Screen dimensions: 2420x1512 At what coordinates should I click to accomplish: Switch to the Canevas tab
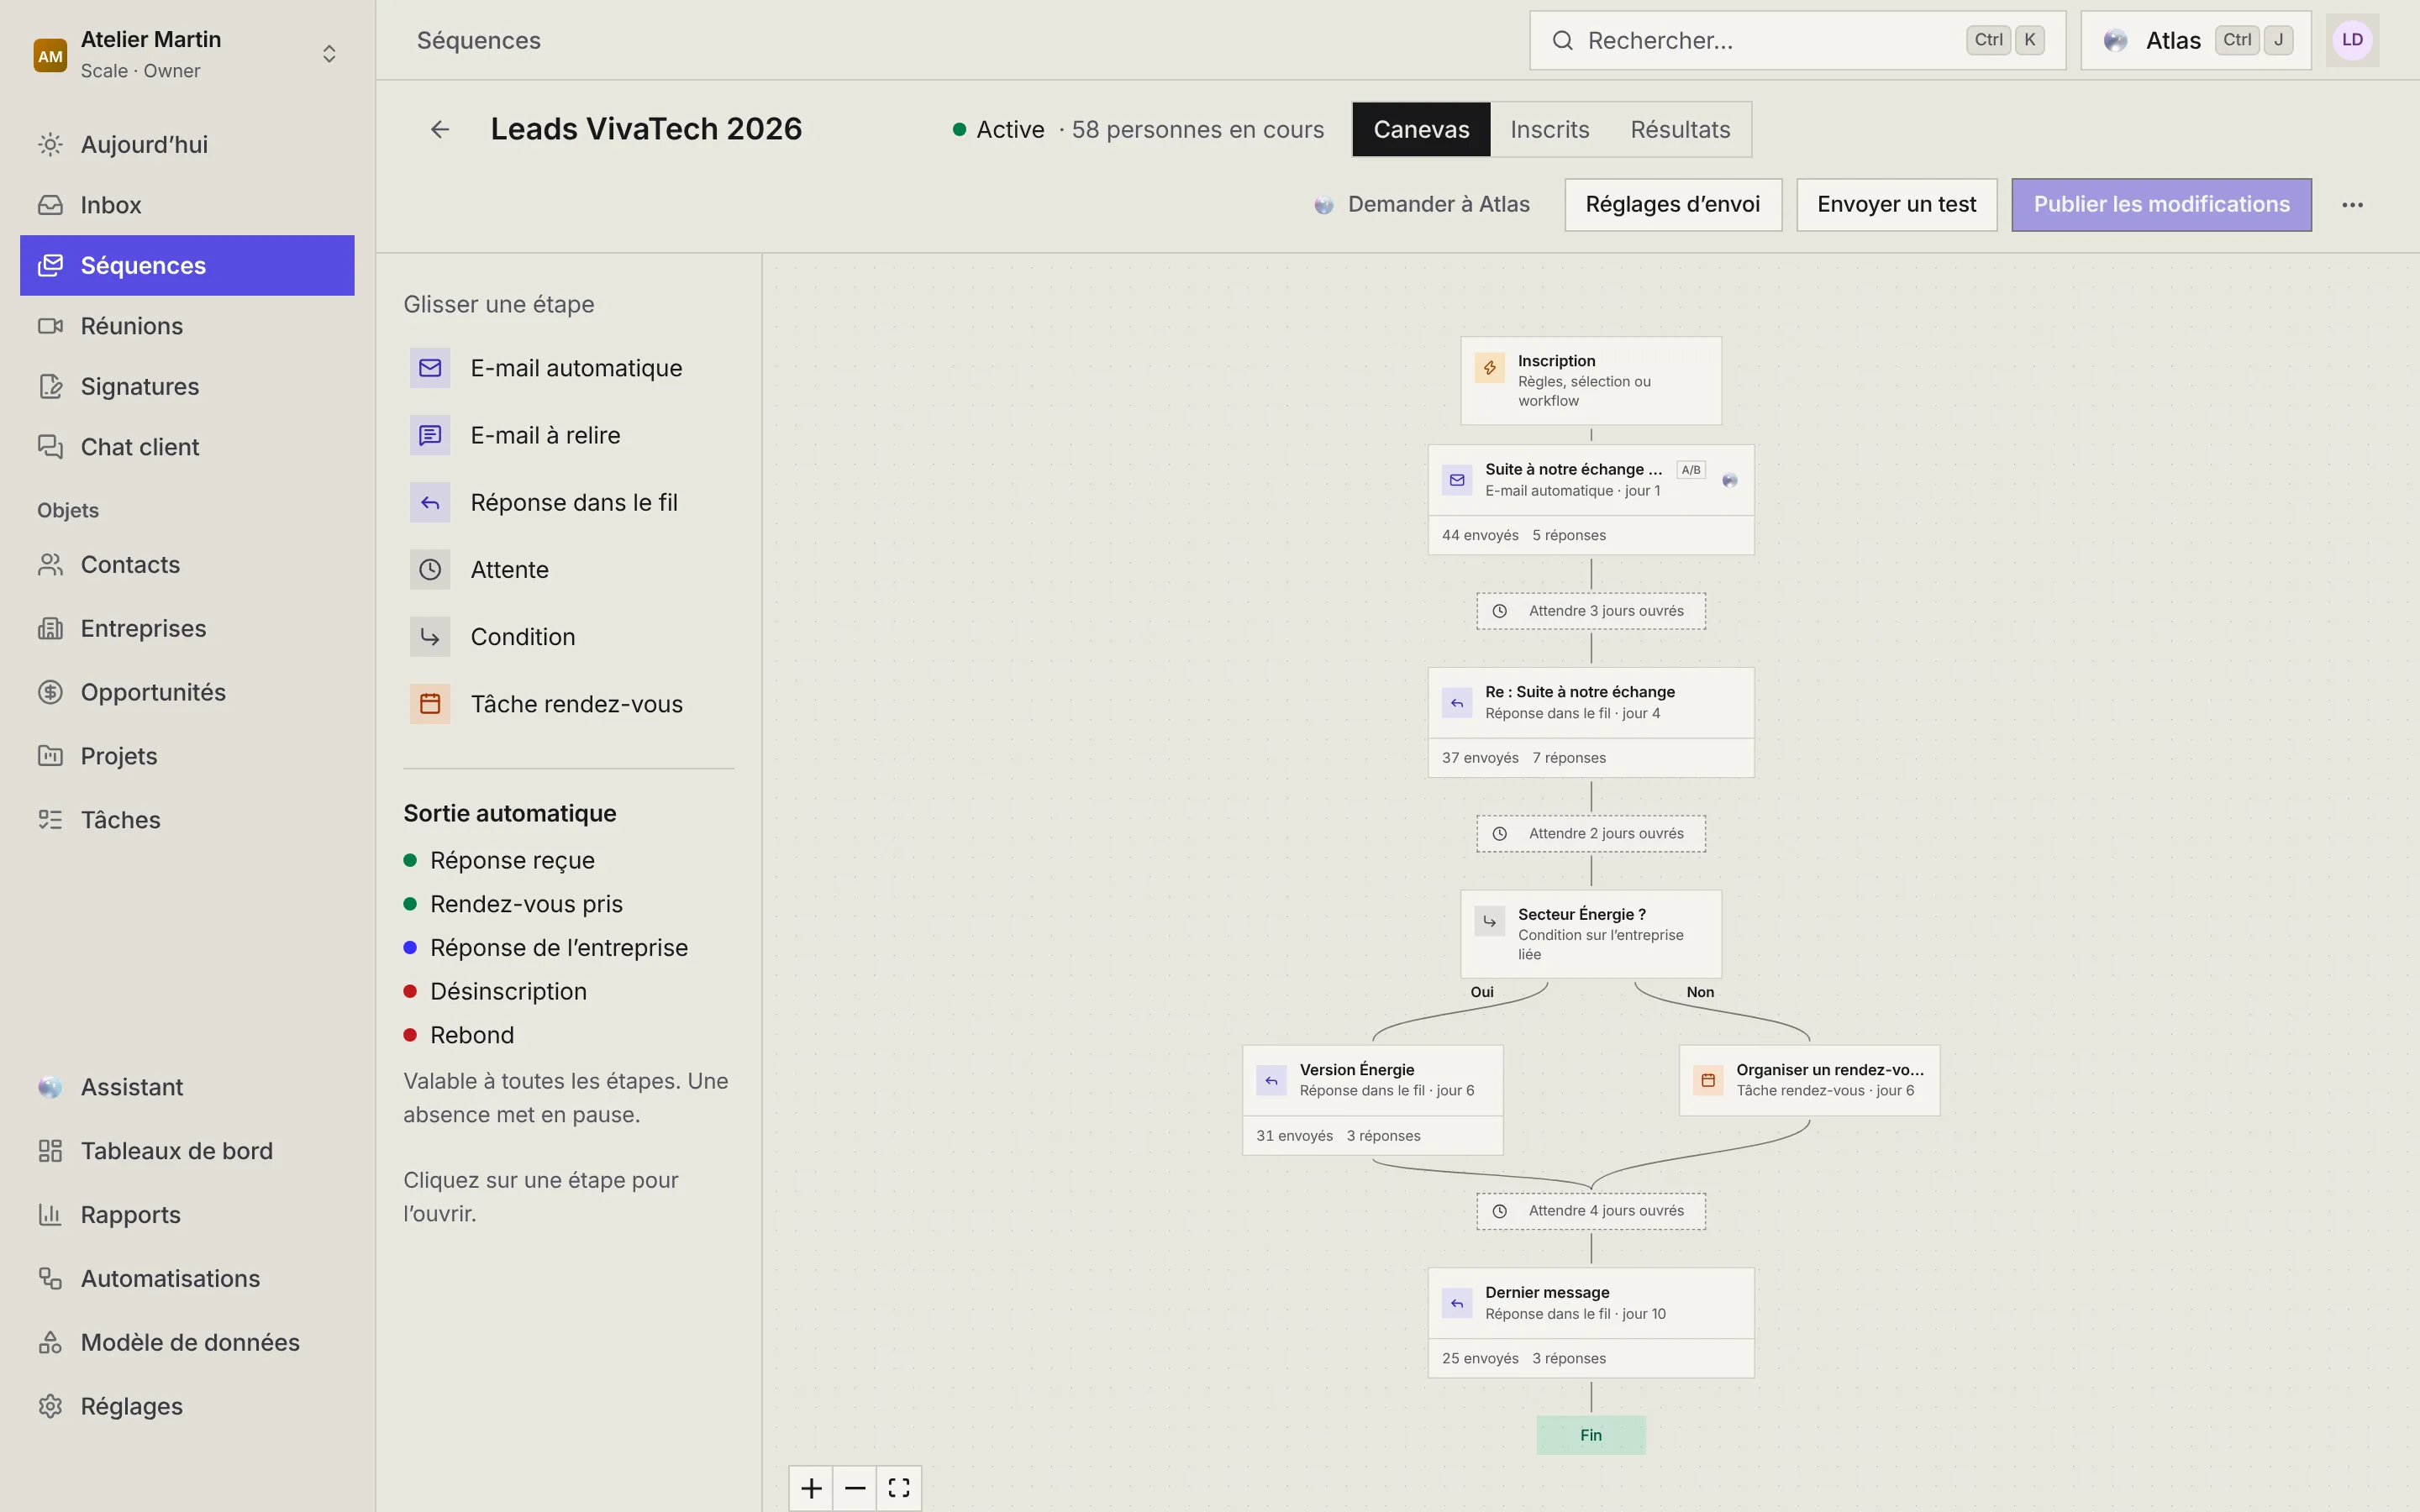[x=1421, y=129]
